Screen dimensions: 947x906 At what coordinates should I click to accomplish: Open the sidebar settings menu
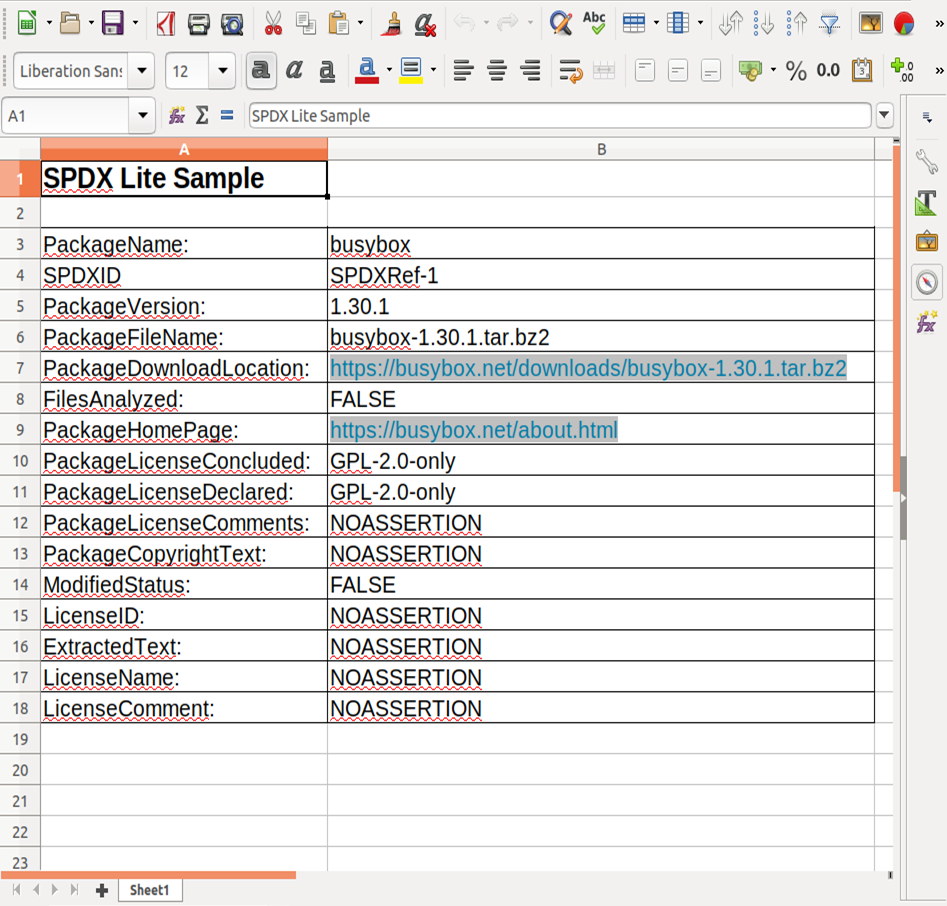[x=925, y=116]
